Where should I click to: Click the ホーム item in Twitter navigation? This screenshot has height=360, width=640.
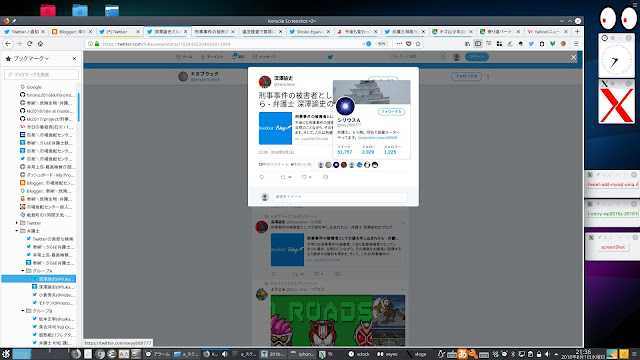pos(184,57)
